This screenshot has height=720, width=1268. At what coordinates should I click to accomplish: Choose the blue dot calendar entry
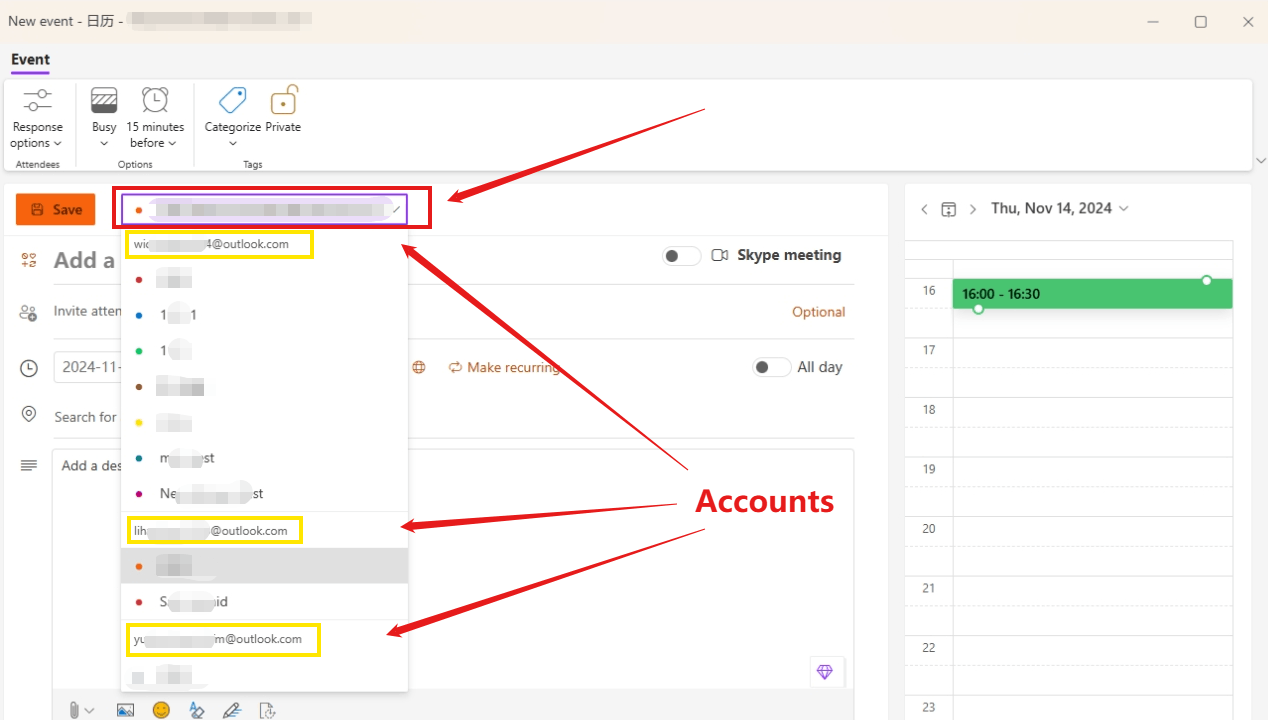(x=264, y=315)
